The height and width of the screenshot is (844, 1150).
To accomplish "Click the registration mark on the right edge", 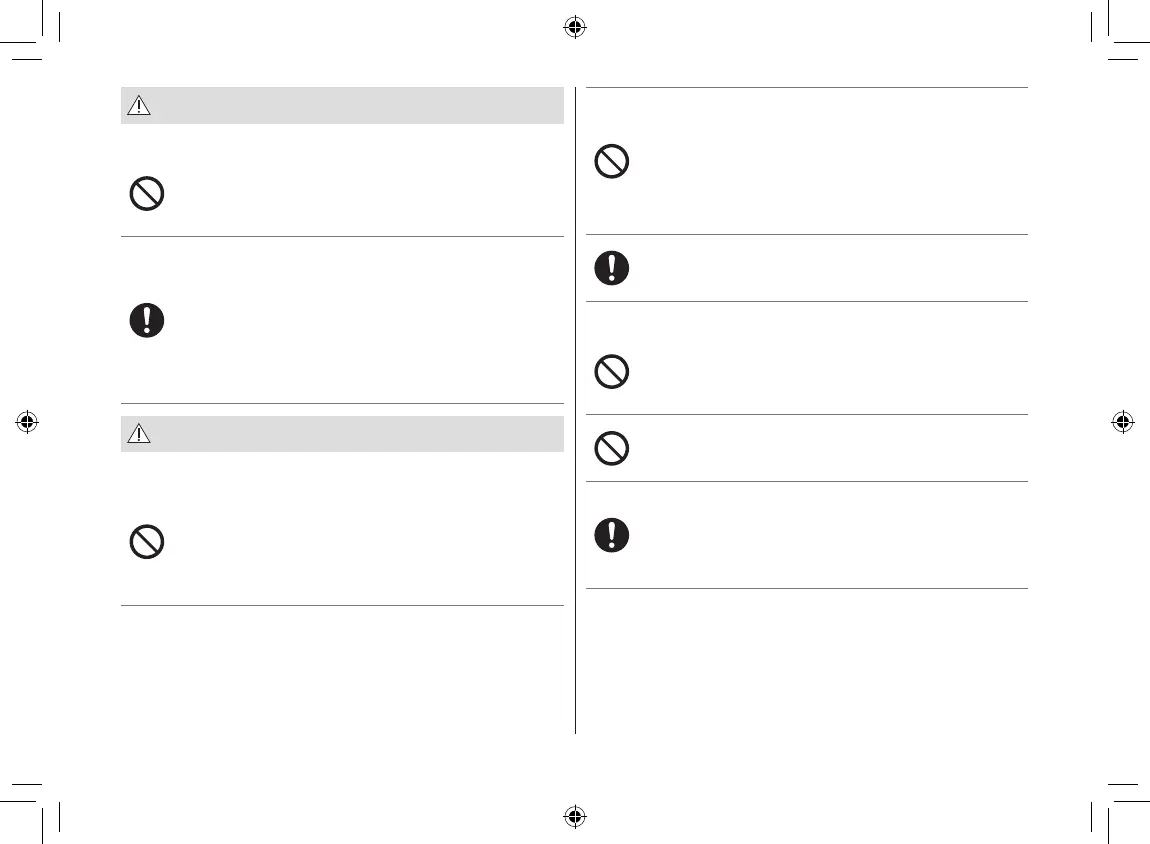I will [x=1122, y=422].
